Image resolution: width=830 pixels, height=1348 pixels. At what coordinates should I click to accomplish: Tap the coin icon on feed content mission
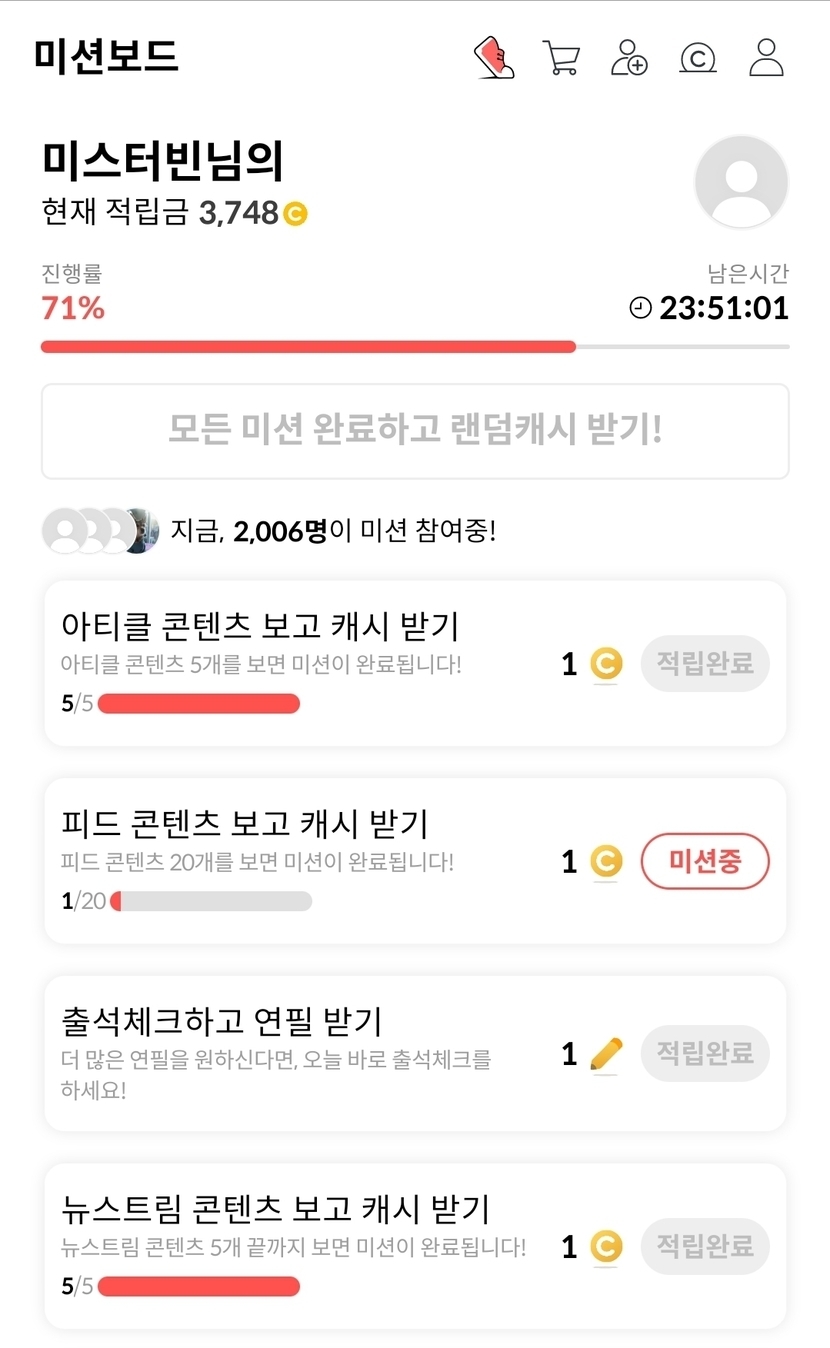coord(605,862)
